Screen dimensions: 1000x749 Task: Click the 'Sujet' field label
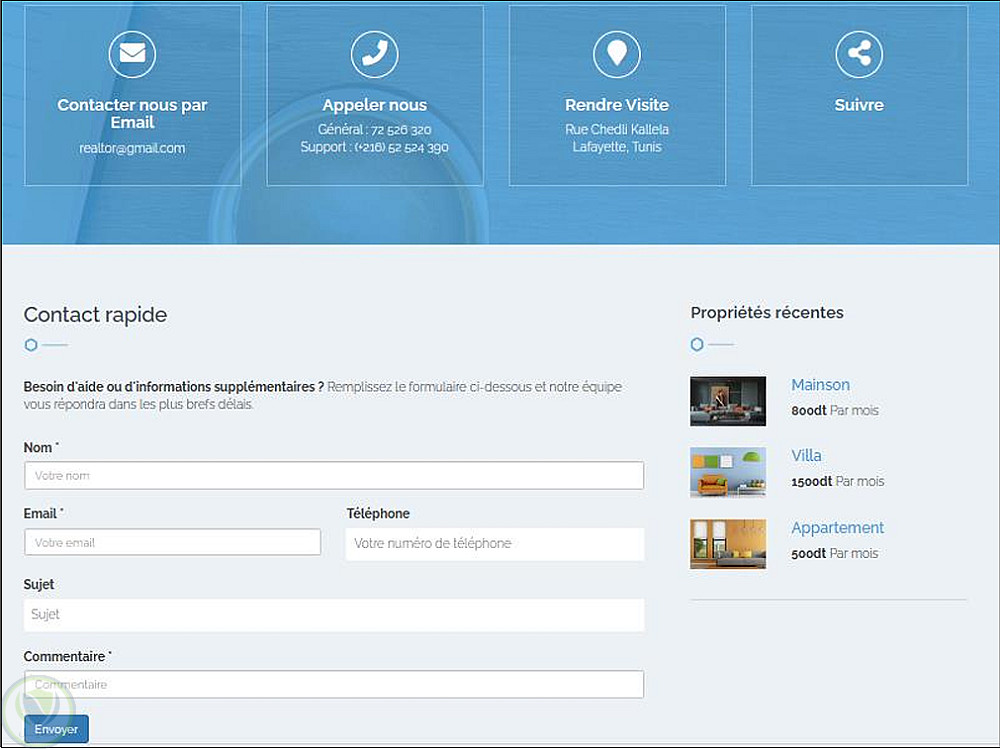click(x=39, y=584)
